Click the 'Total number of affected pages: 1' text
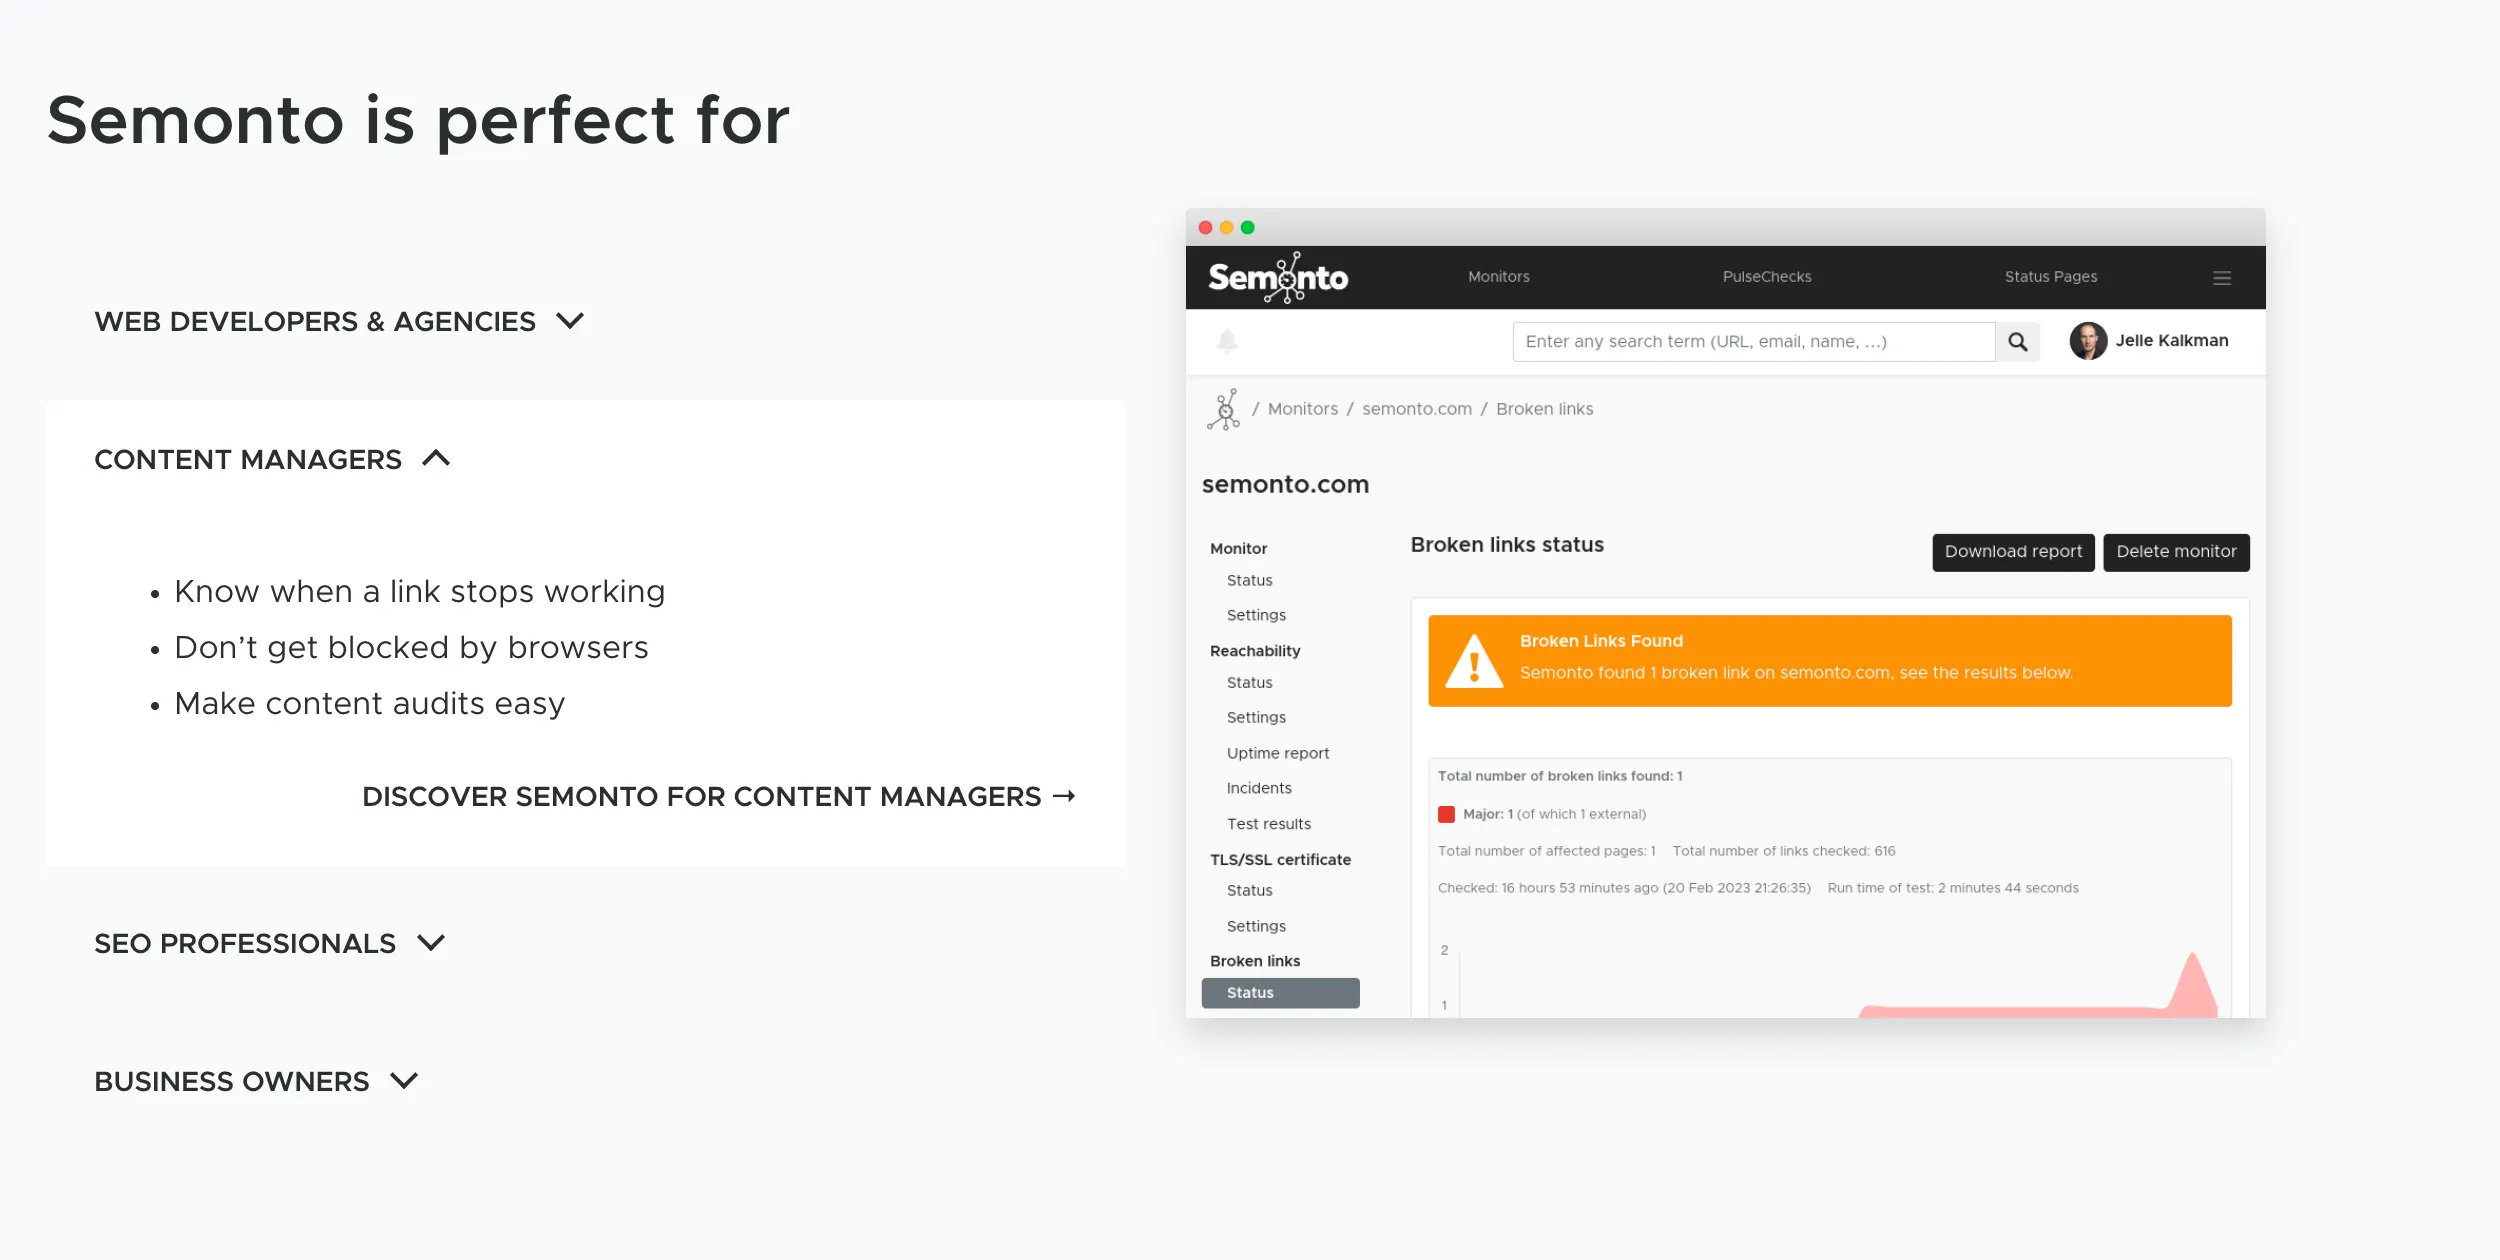Screen dimensions: 2500x1260 click(1546, 851)
